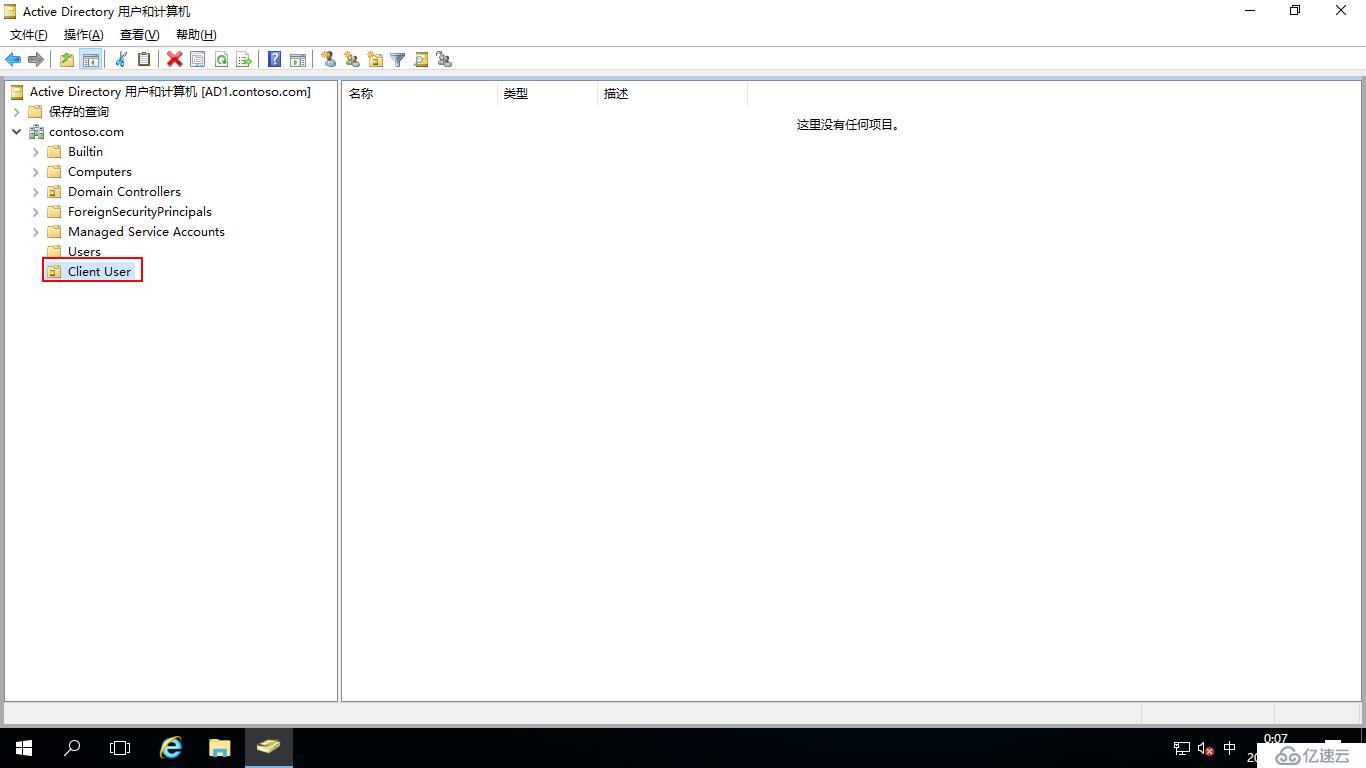Open filter options with the funnel icon
The height and width of the screenshot is (768, 1366).
(398, 60)
